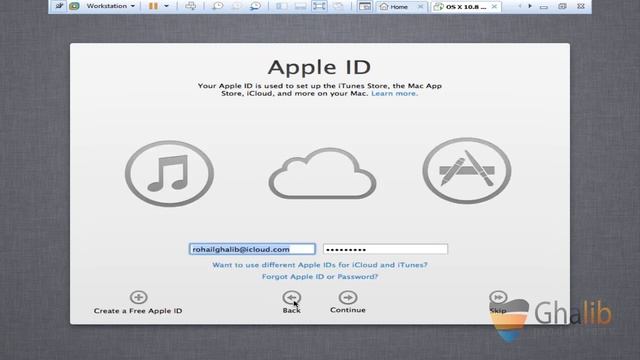Click the next tab arrow in VMware toolbar
The width and height of the screenshot is (640, 360).
(530, 6)
